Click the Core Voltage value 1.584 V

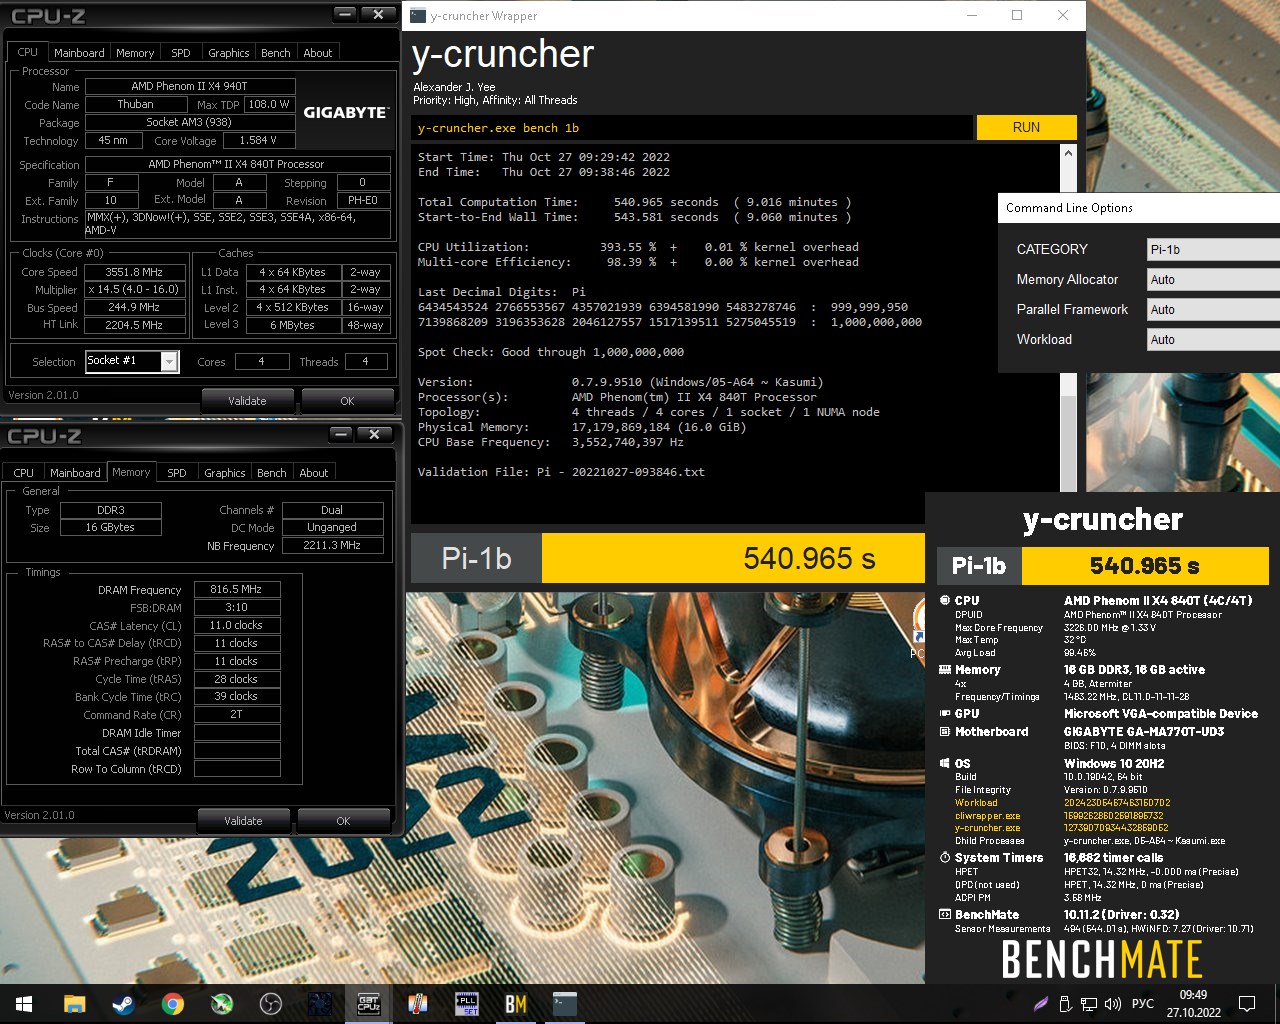[x=259, y=141]
